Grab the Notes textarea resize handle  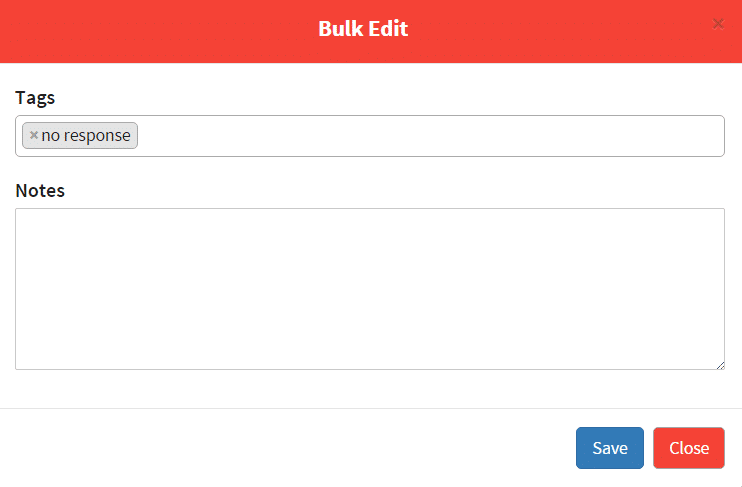[720, 365]
